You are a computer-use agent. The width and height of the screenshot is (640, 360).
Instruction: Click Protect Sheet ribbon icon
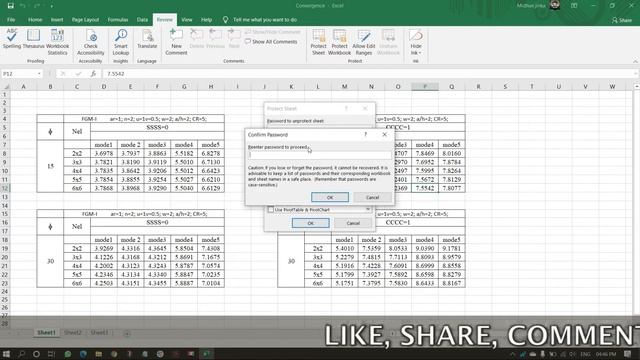coord(318,42)
